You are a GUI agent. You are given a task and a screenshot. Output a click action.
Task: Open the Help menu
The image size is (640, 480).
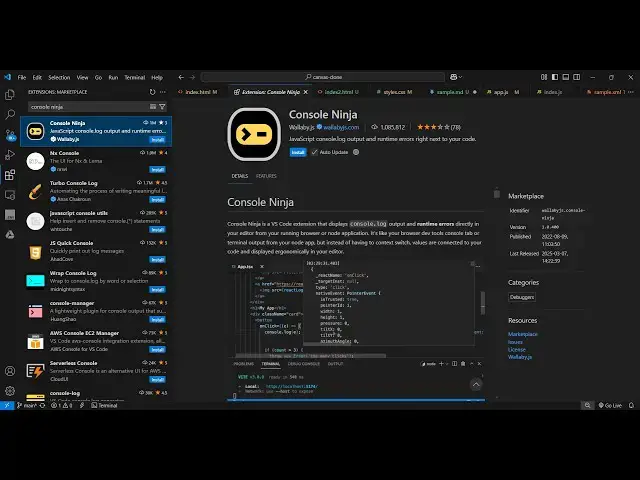pyautogui.click(x=157, y=77)
